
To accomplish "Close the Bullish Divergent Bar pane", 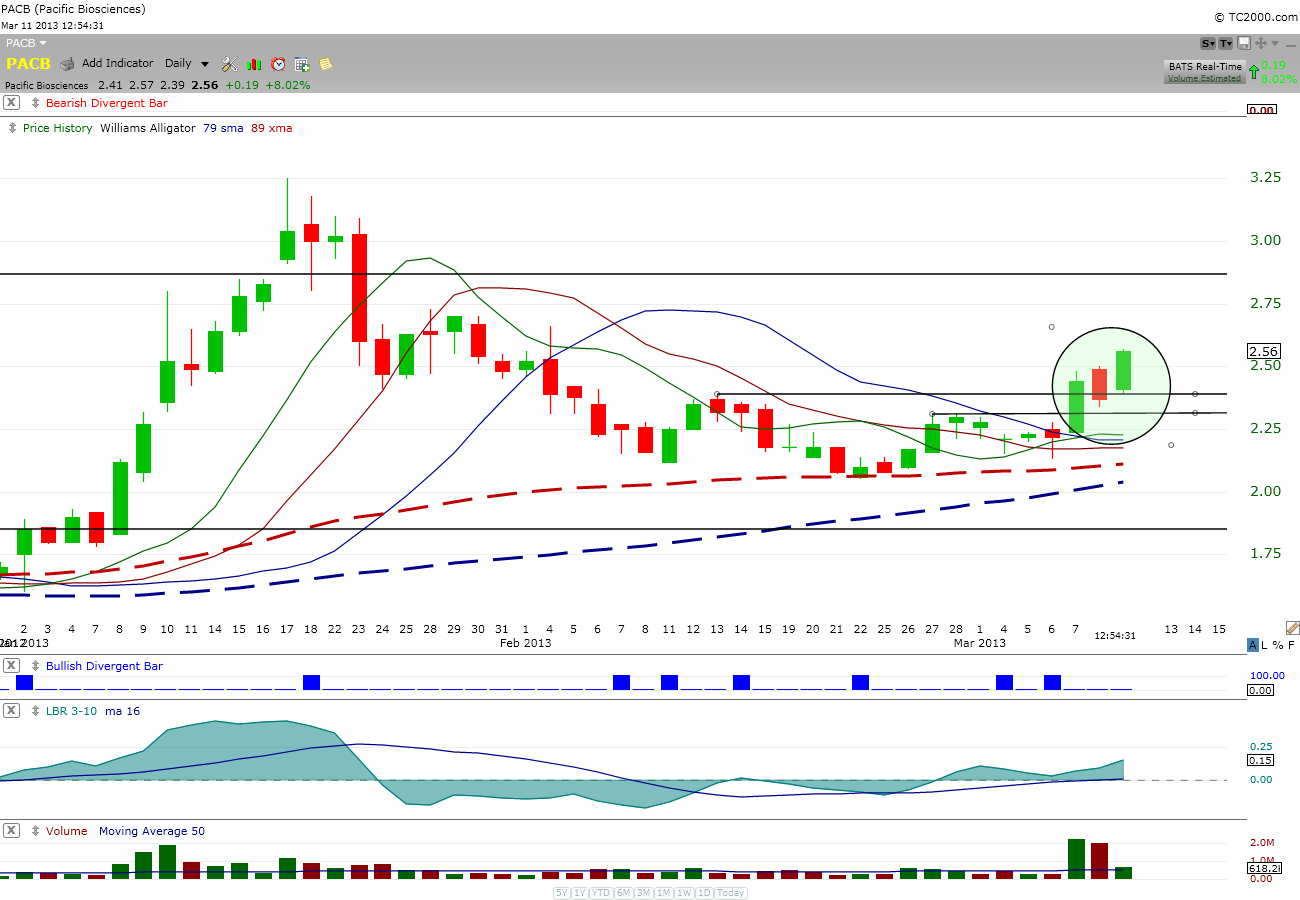I will pyautogui.click(x=11, y=666).
